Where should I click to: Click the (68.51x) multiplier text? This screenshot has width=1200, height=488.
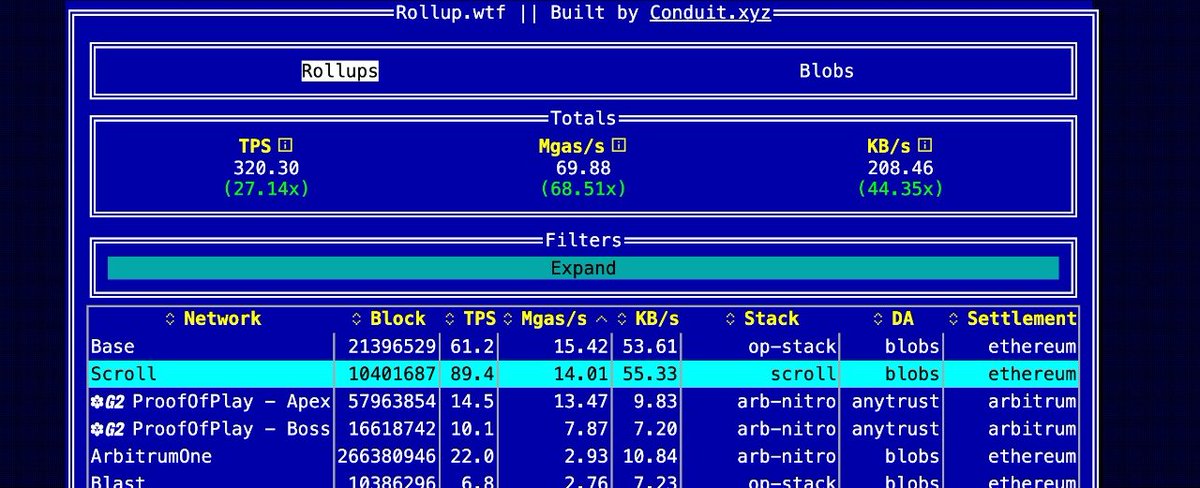point(583,189)
